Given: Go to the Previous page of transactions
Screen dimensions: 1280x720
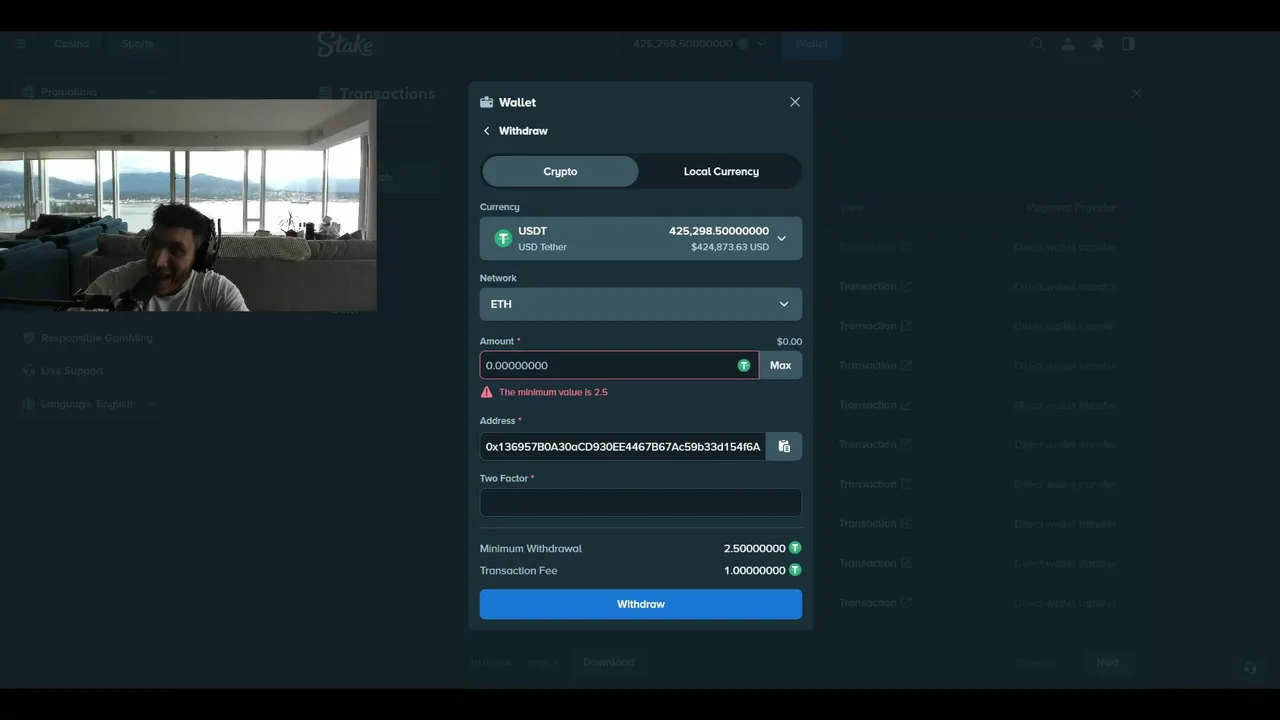Looking at the screenshot, I should pyautogui.click(x=1036, y=662).
